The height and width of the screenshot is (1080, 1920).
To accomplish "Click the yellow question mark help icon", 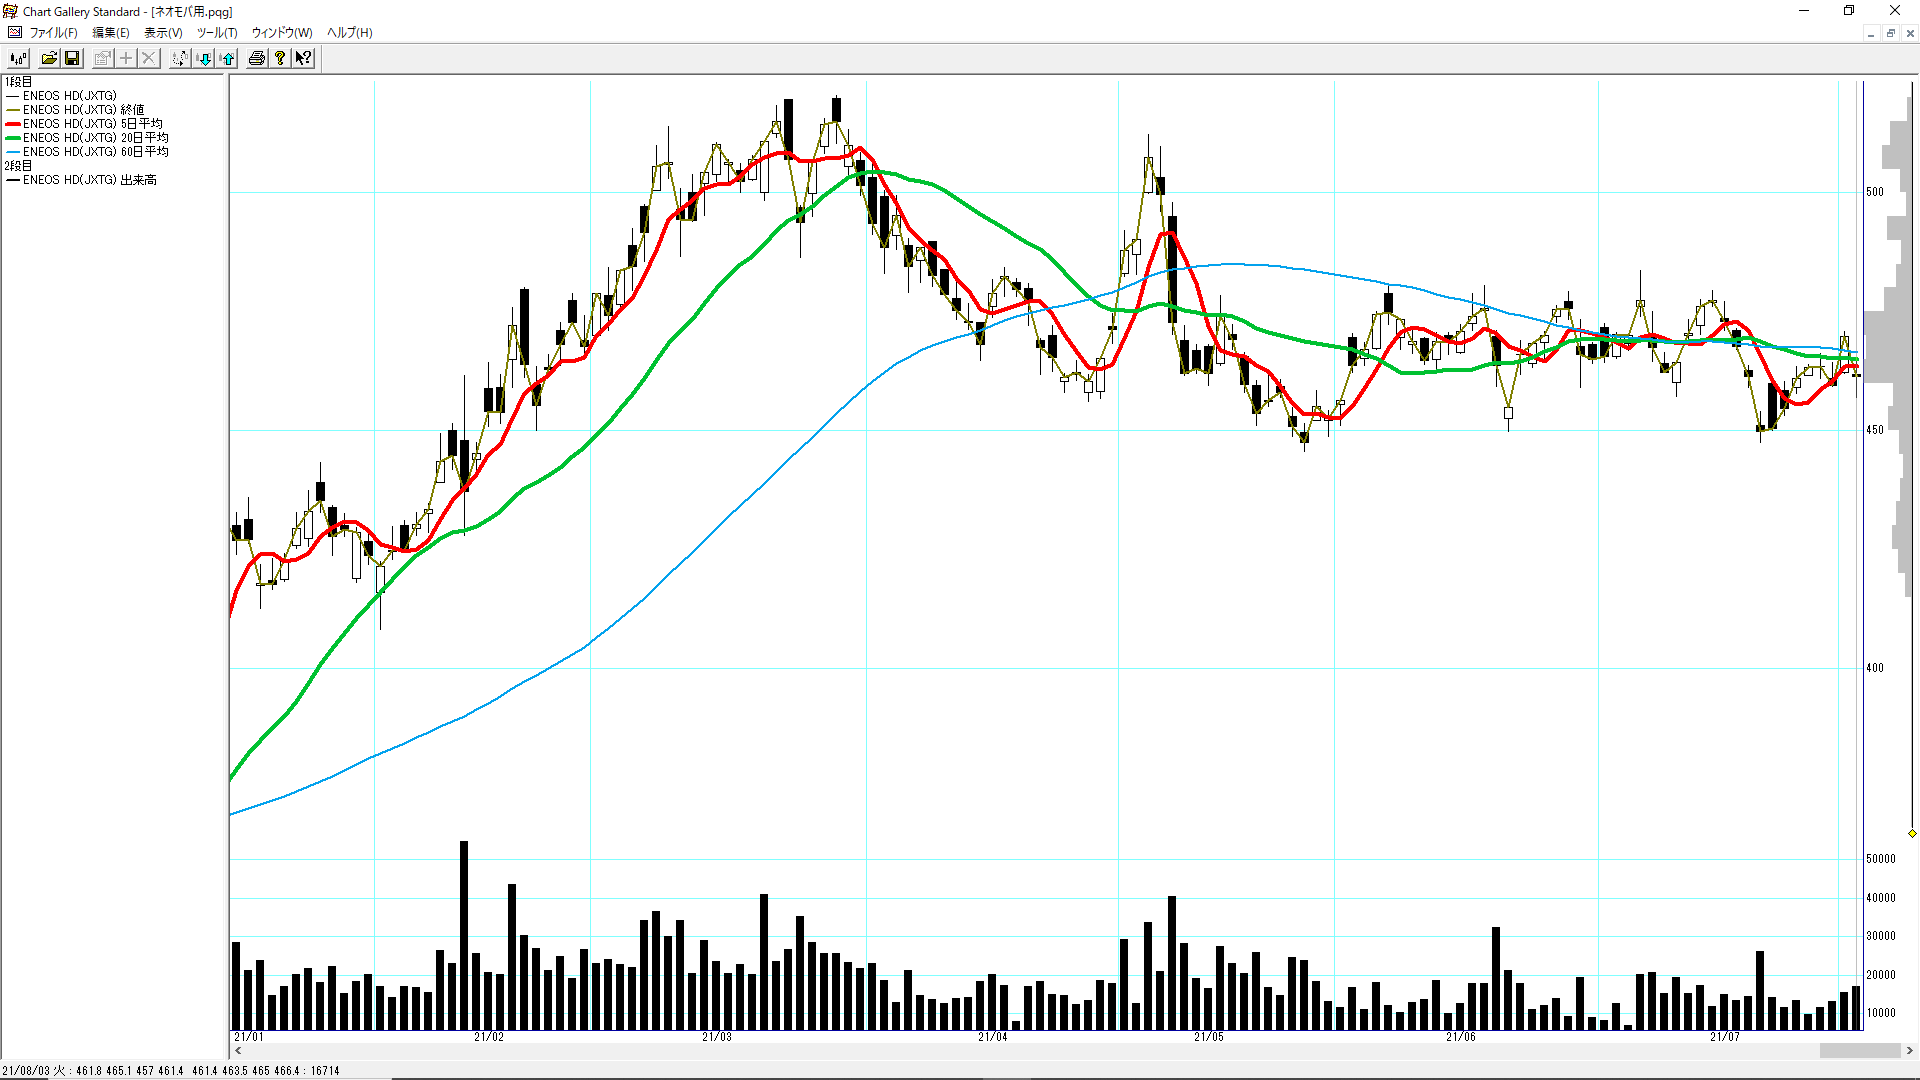I will pyautogui.click(x=280, y=58).
